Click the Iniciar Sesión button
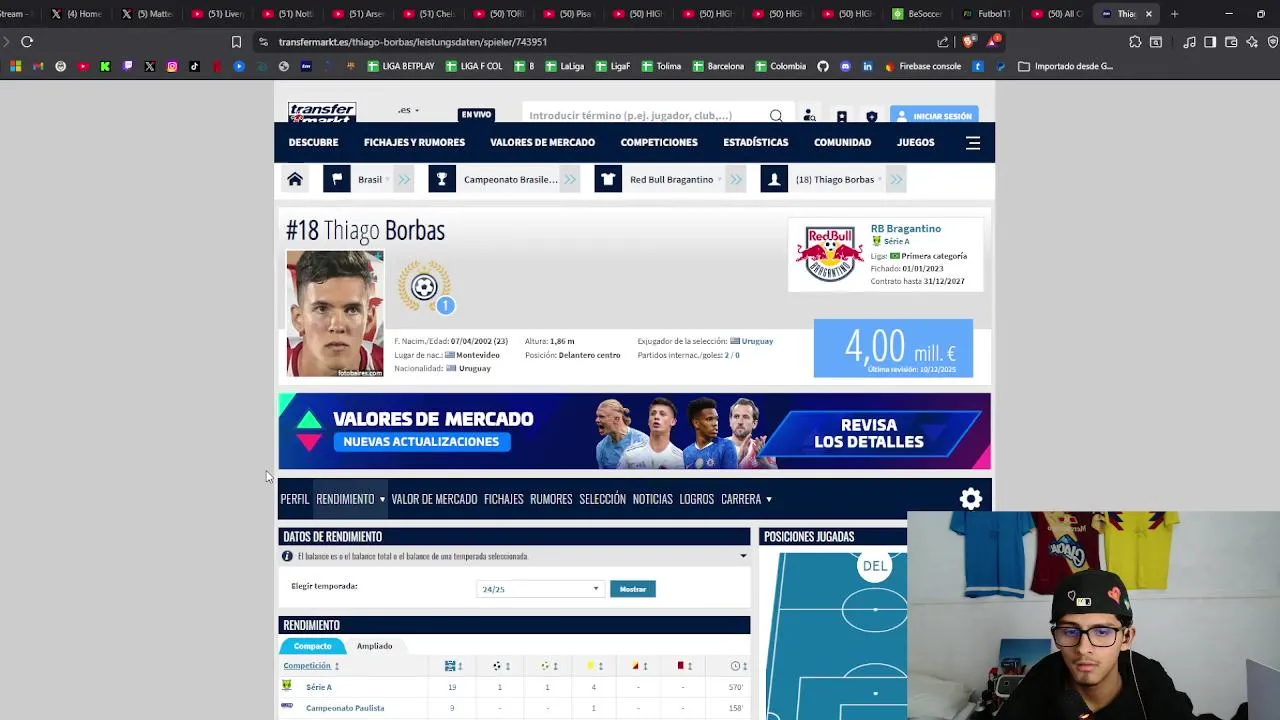This screenshot has width=1280, height=720. click(934, 116)
